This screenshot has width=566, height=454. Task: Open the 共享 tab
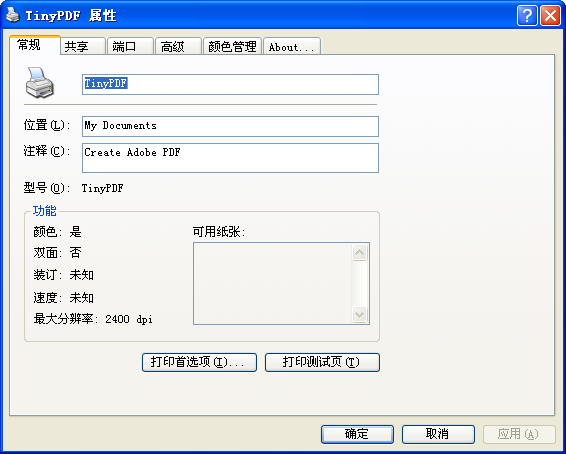[83, 46]
